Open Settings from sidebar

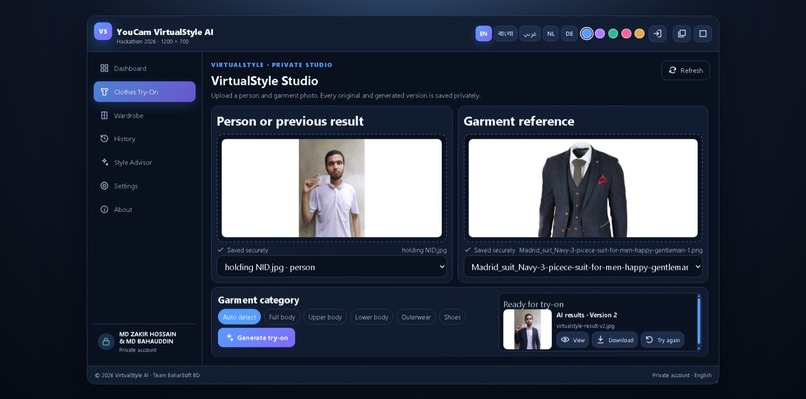144,186
